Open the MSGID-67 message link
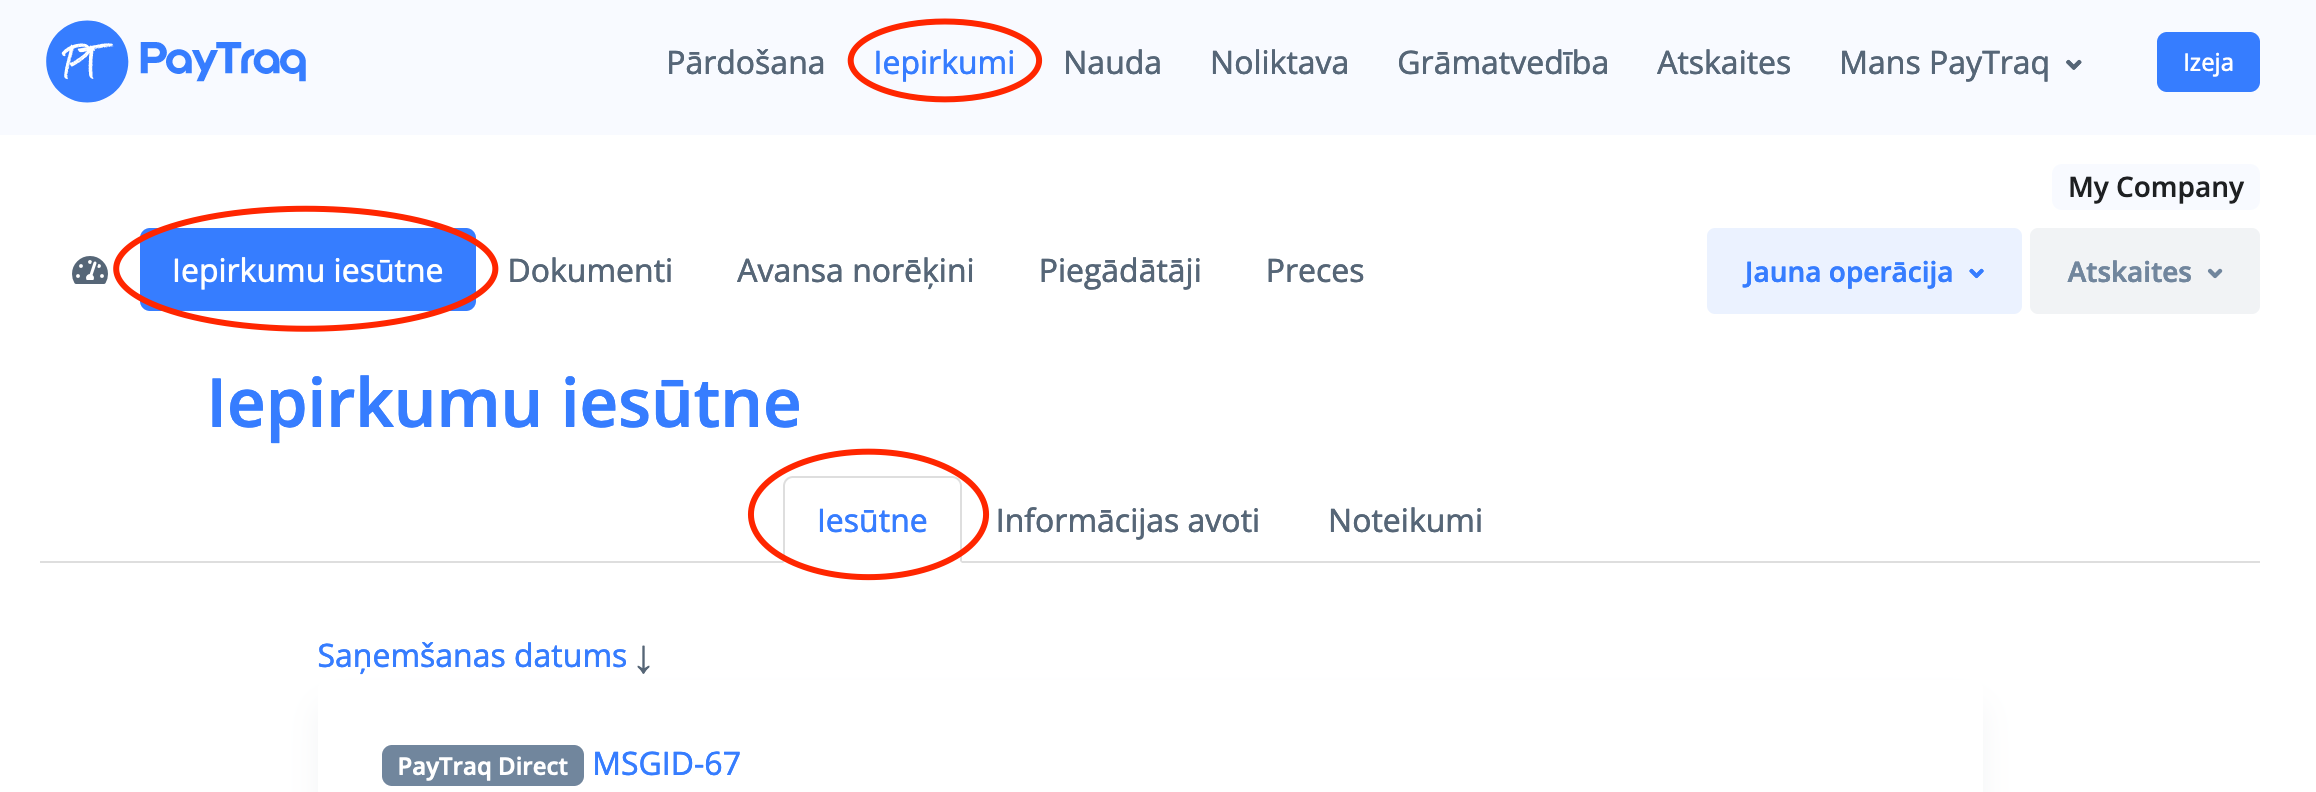 [x=666, y=764]
